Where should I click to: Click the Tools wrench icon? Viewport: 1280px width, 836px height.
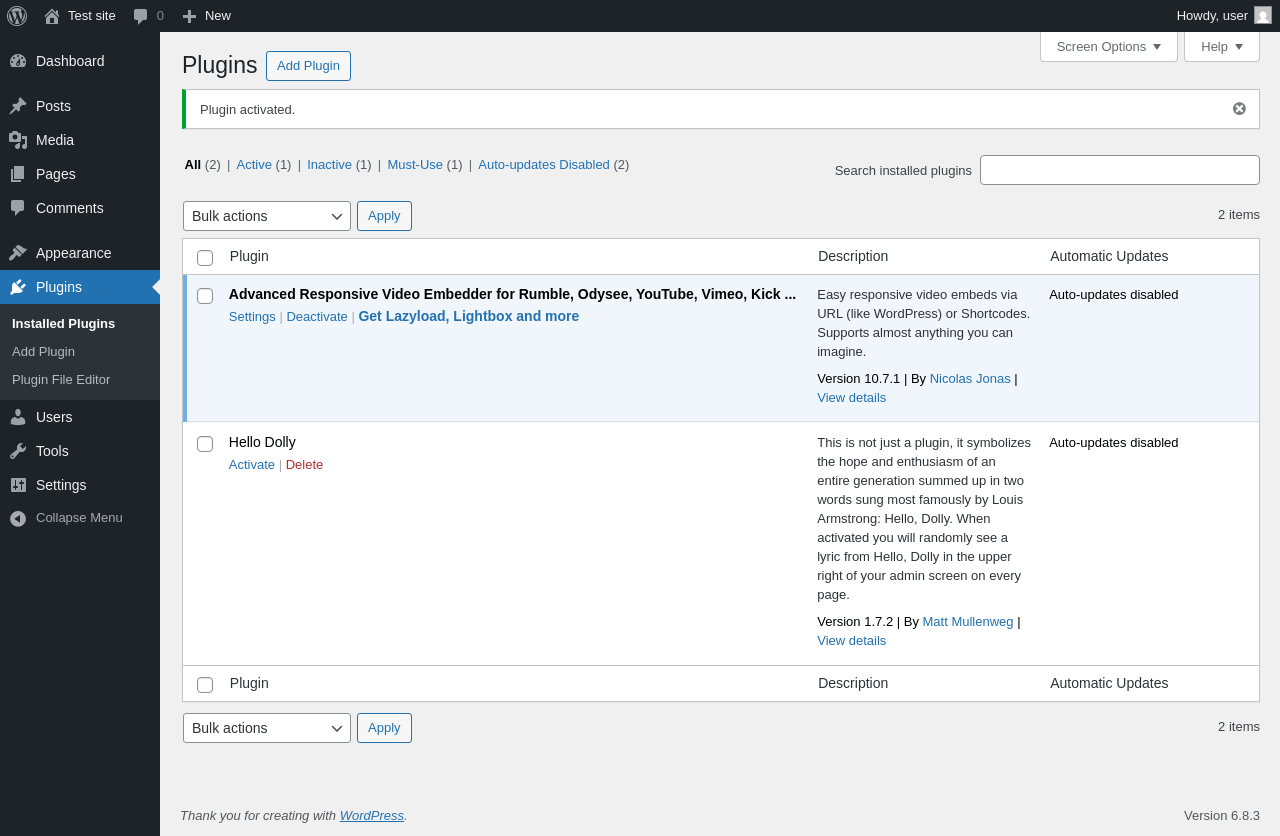18,451
